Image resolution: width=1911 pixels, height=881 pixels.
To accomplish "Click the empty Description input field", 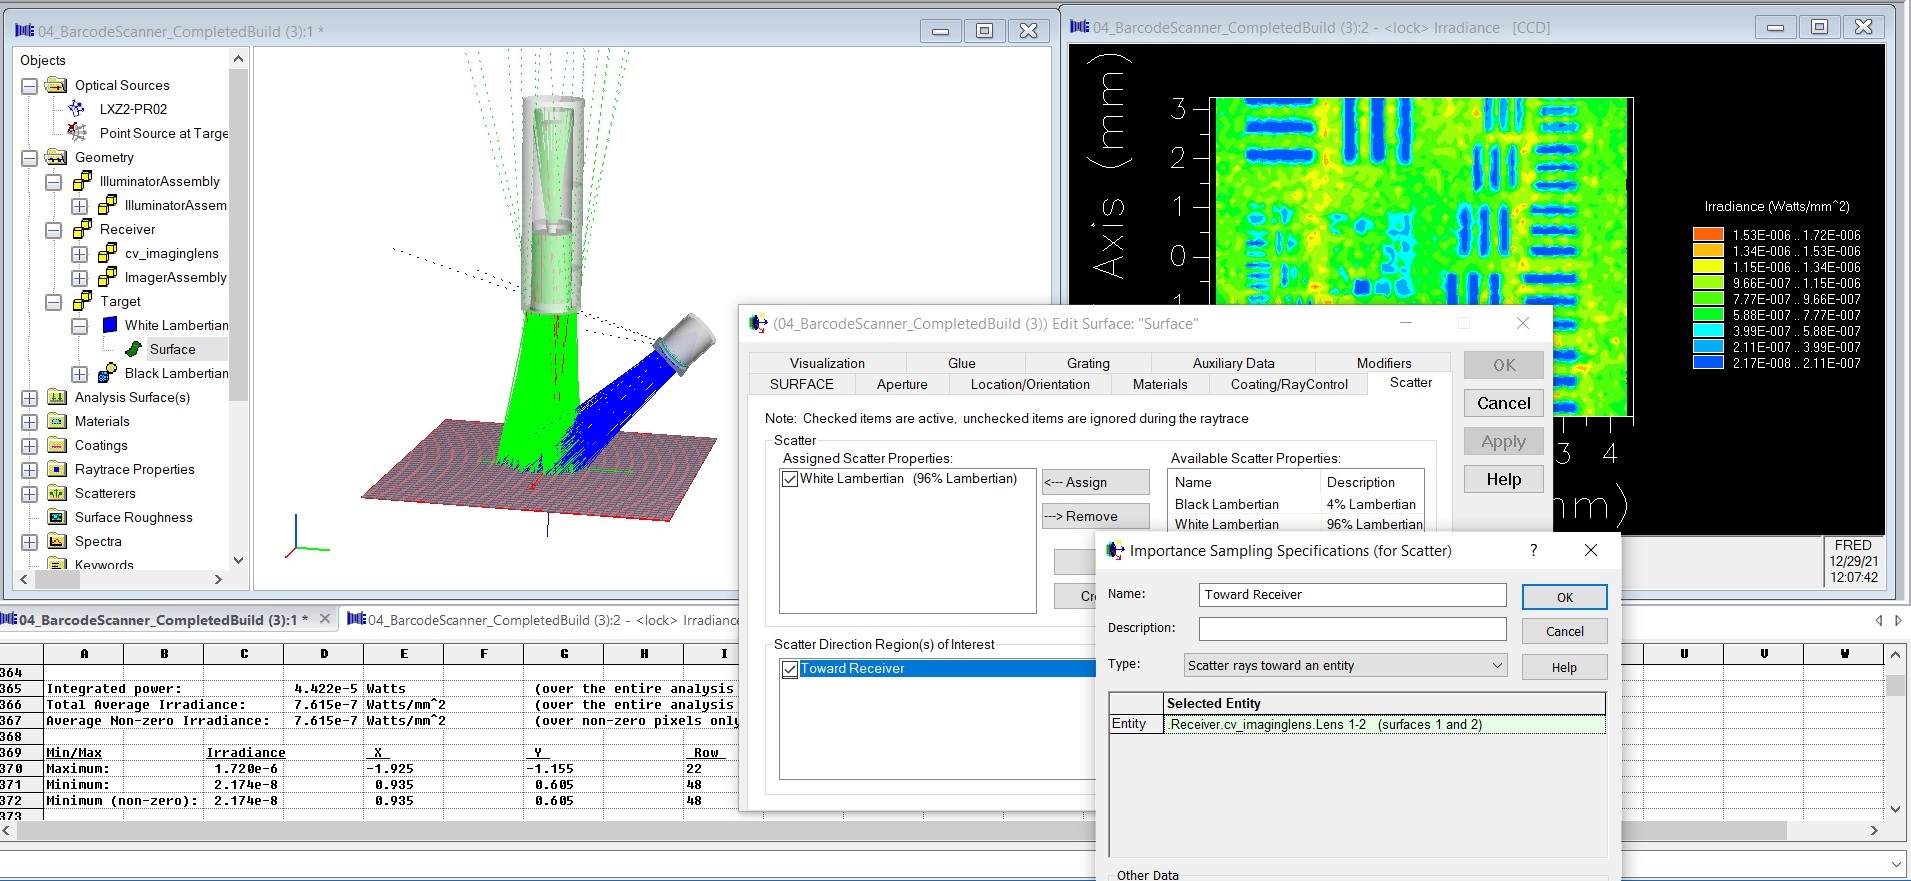I will (x=1352, y=629).
